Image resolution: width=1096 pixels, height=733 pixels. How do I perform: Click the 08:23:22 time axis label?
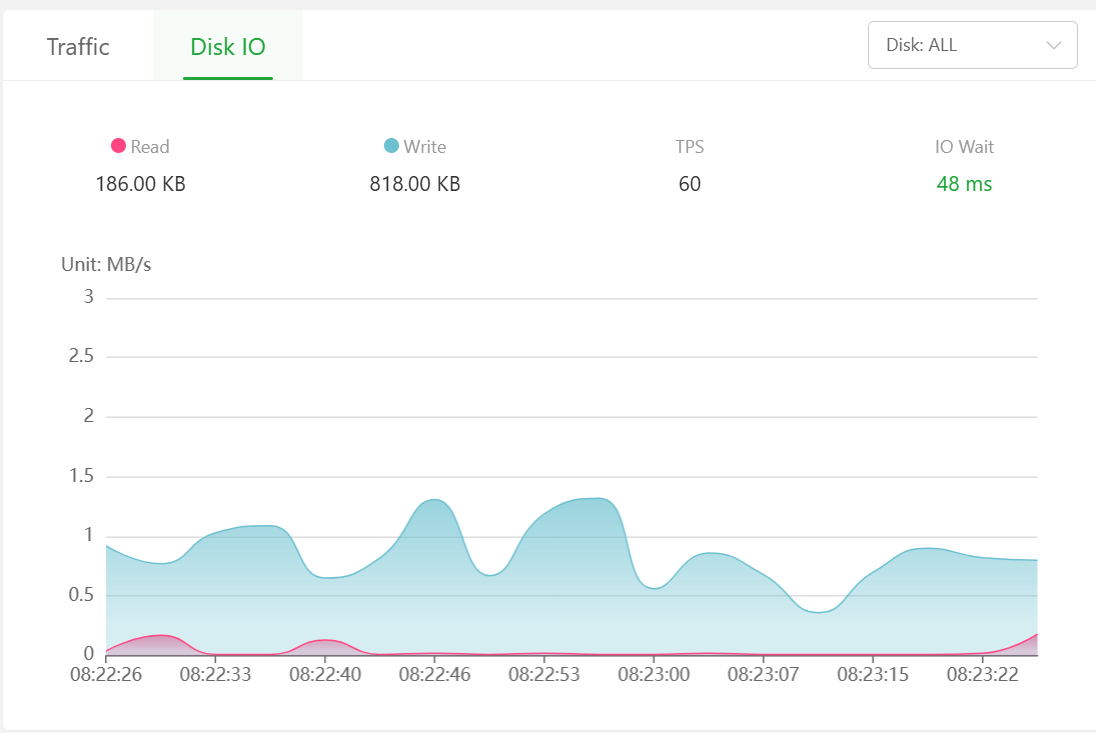[x=983, y=675]
